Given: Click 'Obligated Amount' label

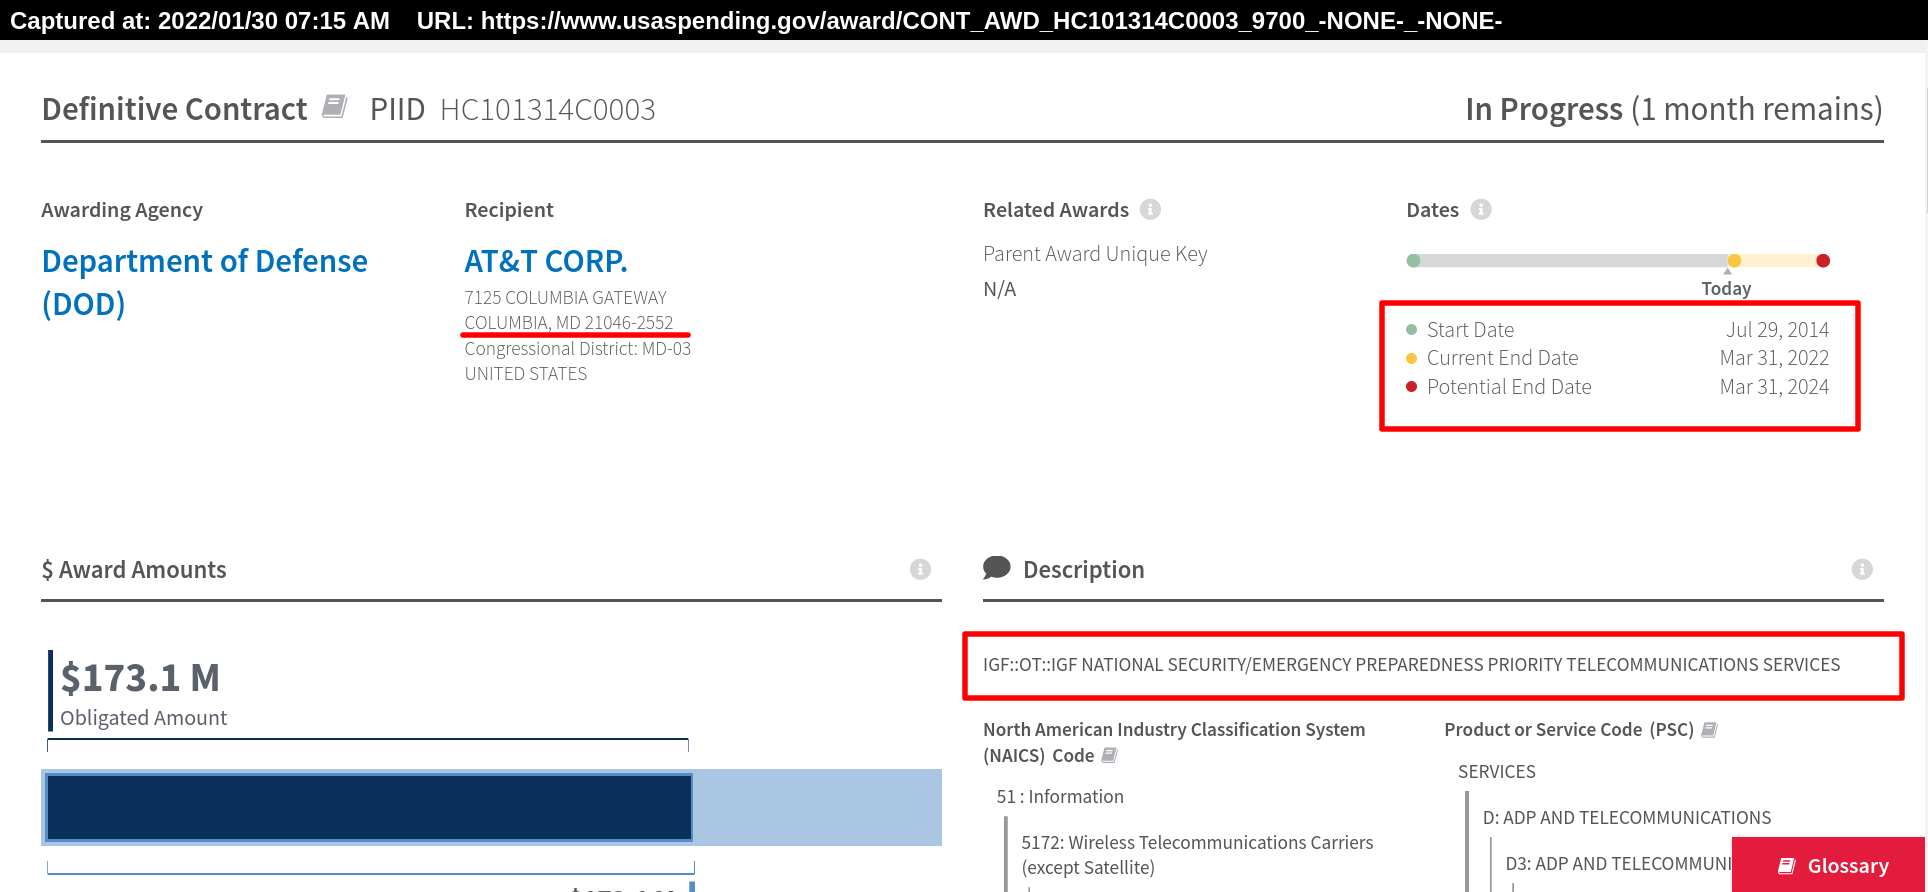Looking at the screenshot, I should coord(143,718).
